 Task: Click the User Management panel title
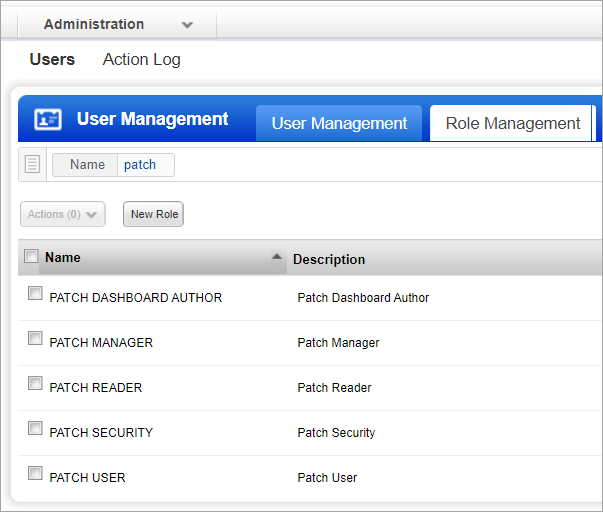click(x=152, y=119)
